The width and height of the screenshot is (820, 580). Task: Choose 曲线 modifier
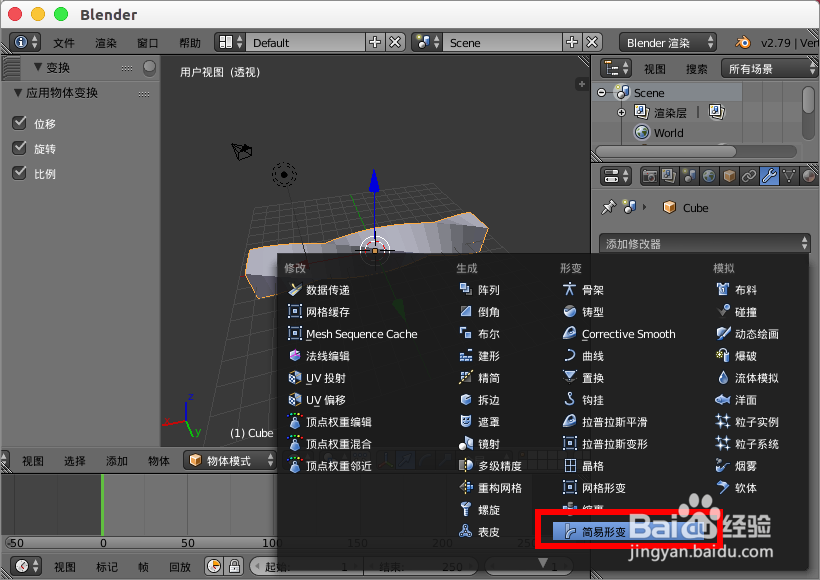(583, 356)
